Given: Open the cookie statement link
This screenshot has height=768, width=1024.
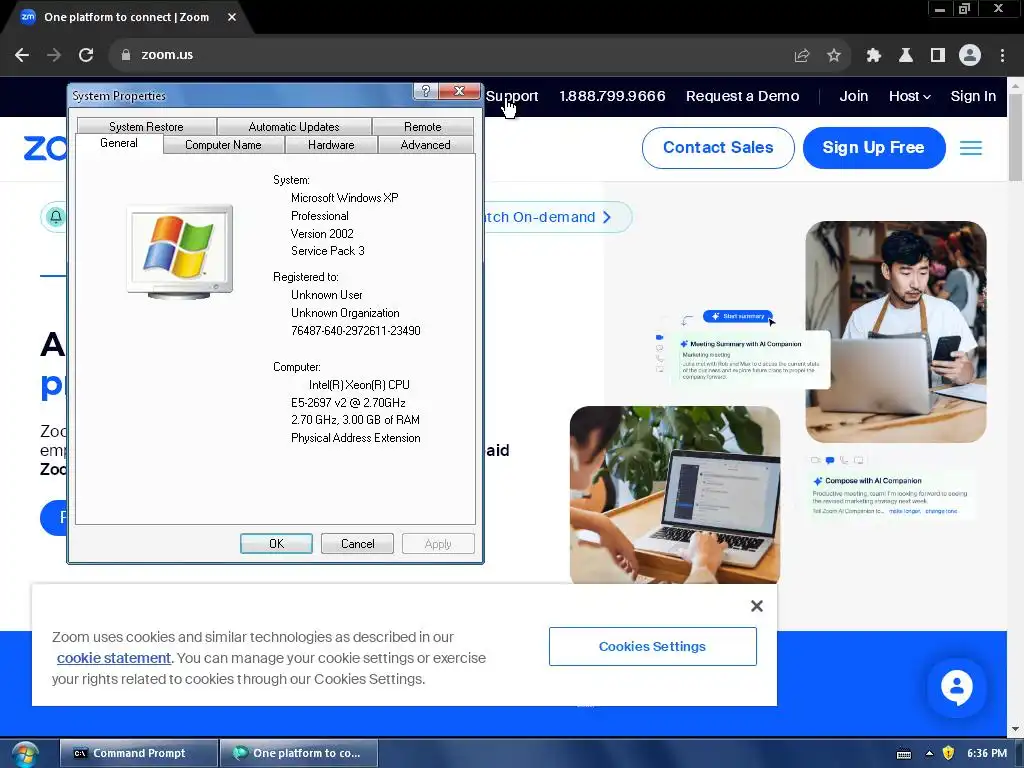Looking at the screenshot, I should click(x=114, y=658).
